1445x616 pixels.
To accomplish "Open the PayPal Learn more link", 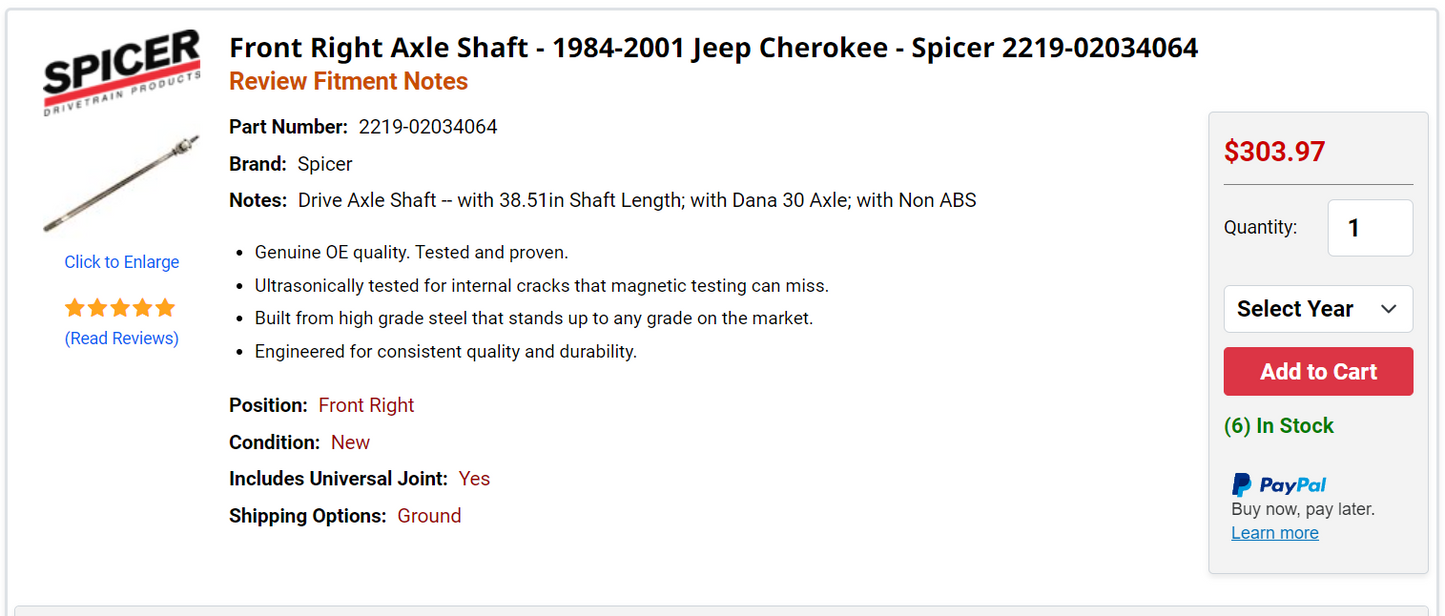I will pos(1274,532).
